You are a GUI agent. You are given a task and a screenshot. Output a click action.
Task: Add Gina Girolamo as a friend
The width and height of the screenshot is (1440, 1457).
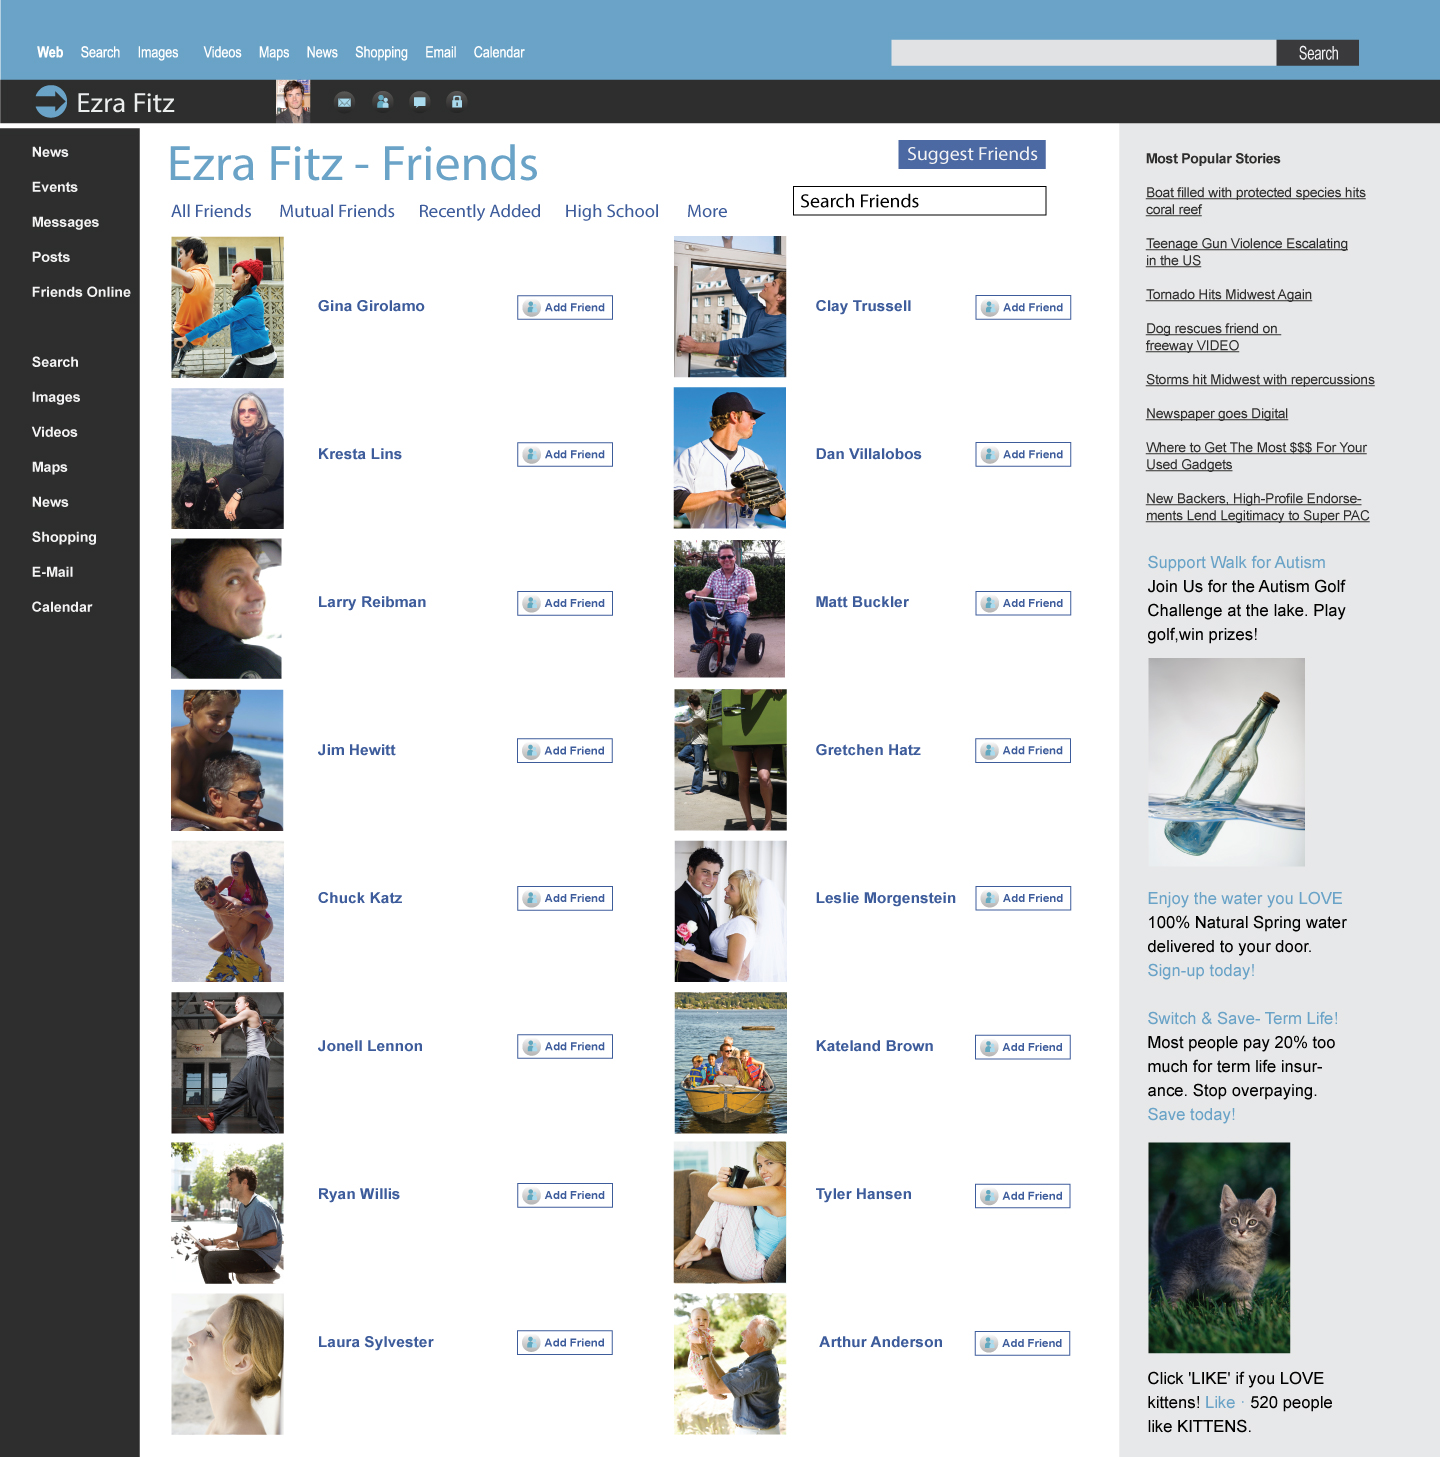point(565,307)
